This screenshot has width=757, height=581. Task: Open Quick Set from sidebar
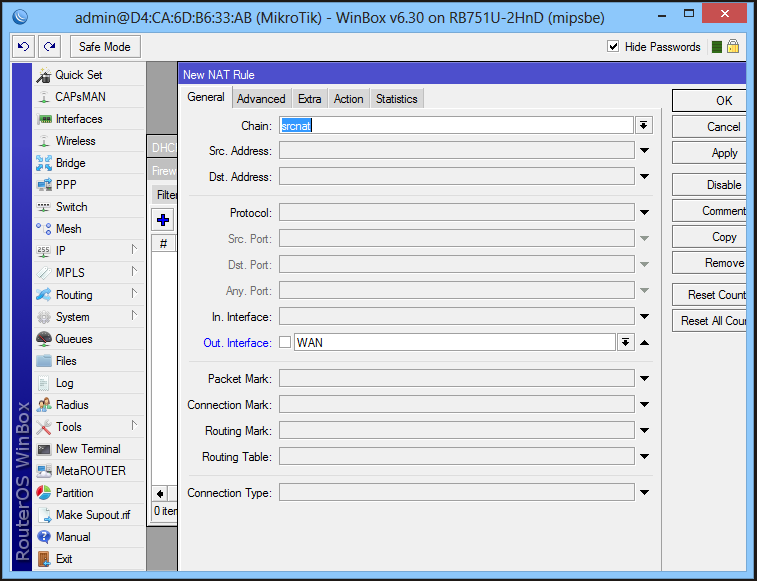tap(89, 75)
